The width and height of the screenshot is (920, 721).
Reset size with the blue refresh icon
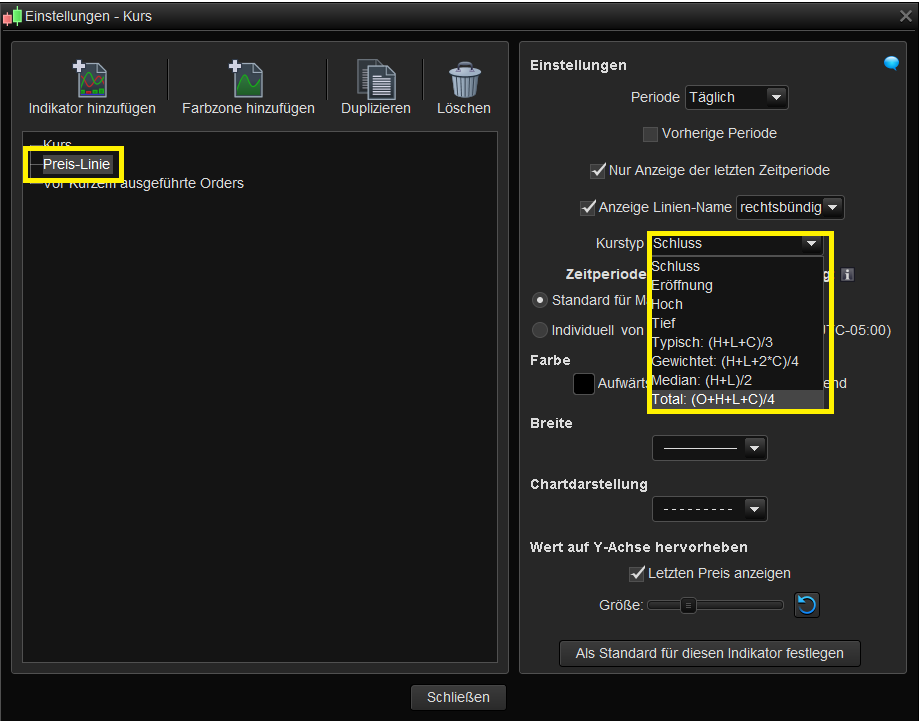click(807, 605)
